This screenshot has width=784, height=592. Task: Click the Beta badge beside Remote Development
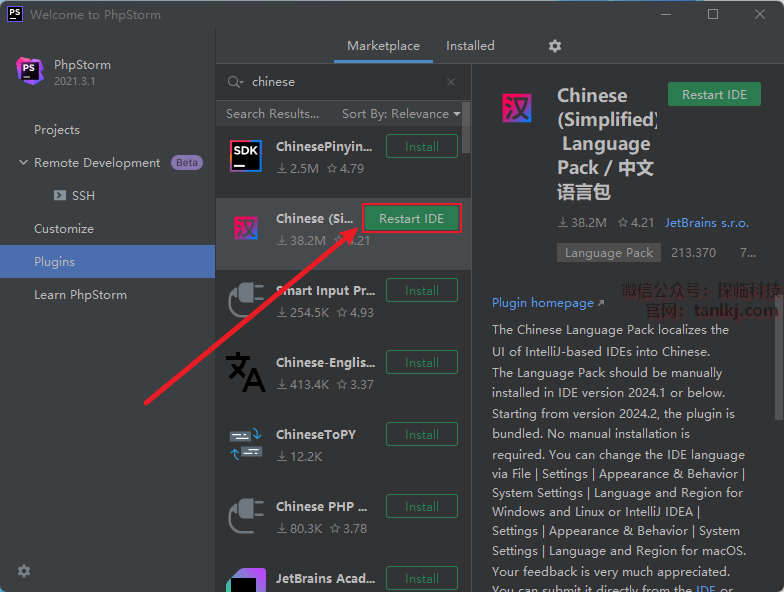(x=186, y=162)
